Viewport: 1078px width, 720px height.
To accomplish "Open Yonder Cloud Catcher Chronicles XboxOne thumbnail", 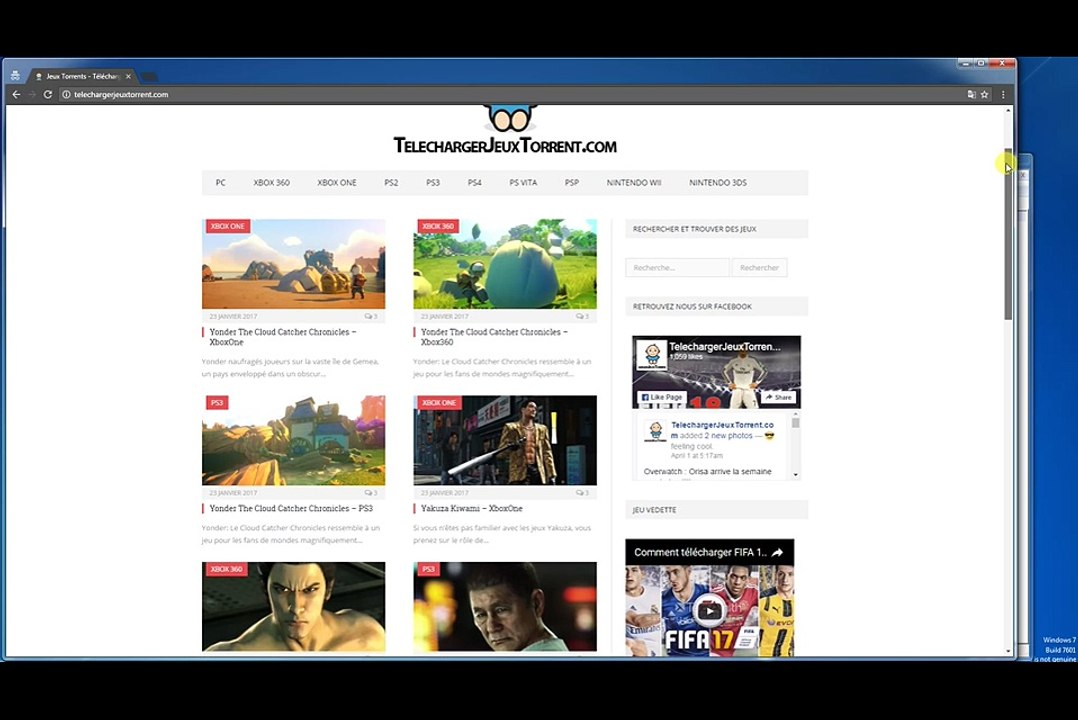I will coord(294,264).
